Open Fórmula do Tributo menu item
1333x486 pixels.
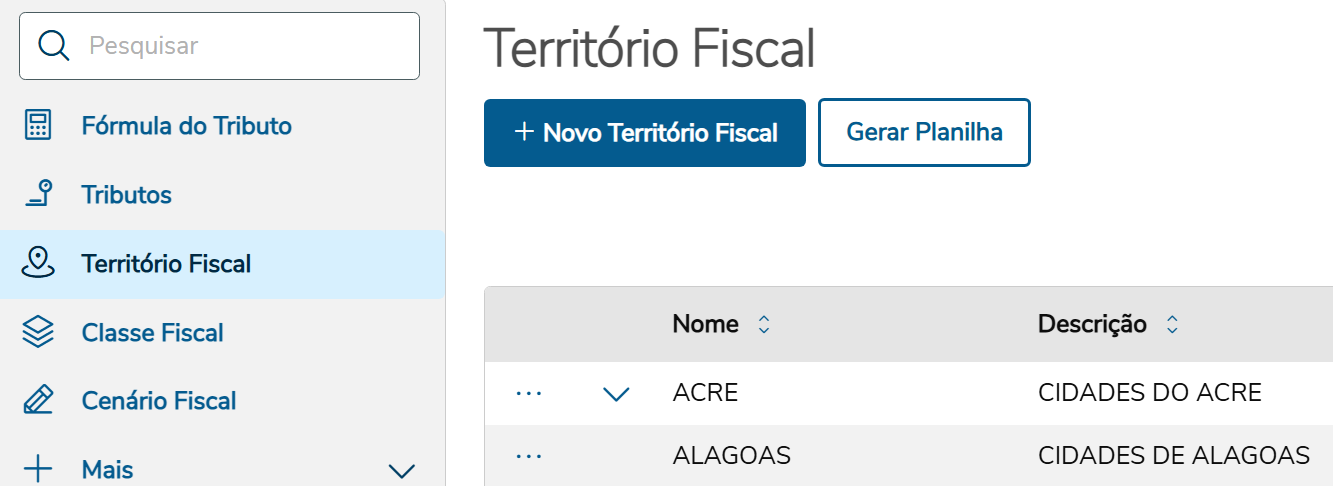coord(186,126)
